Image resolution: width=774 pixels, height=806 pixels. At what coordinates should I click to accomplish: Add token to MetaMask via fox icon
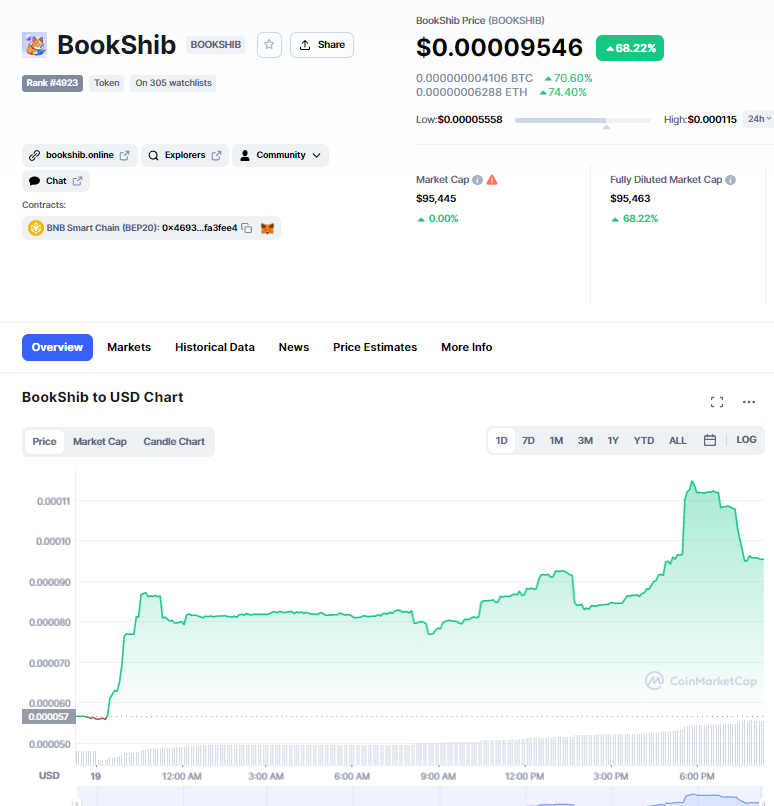tap(267, 228)
